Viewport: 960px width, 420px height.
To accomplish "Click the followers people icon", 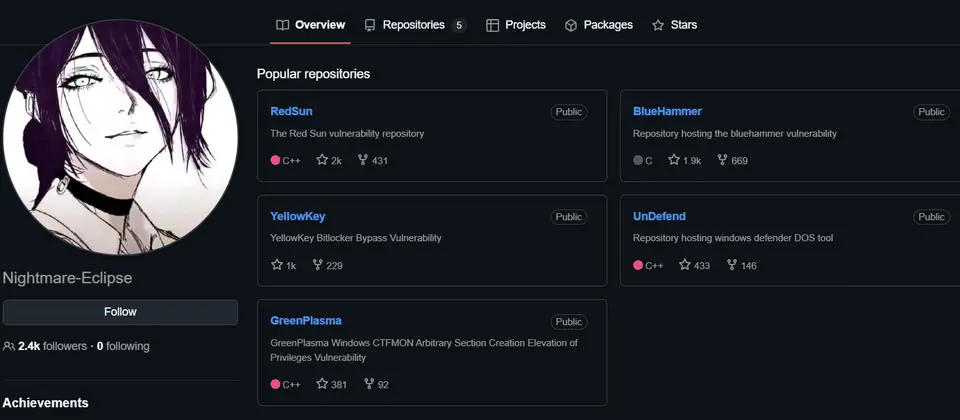I will pyautogui.click(x=9, y=347).
